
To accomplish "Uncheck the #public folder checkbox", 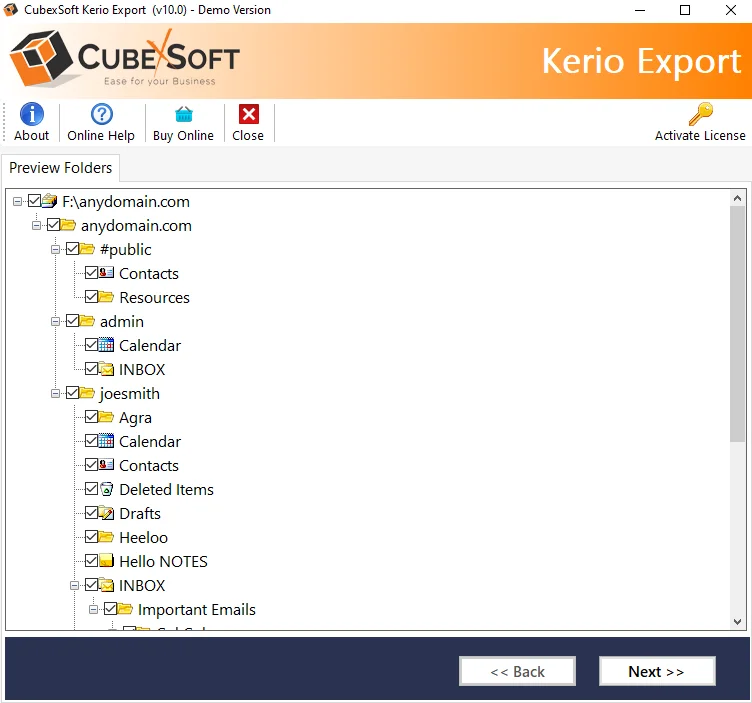I will click(72, 248).
